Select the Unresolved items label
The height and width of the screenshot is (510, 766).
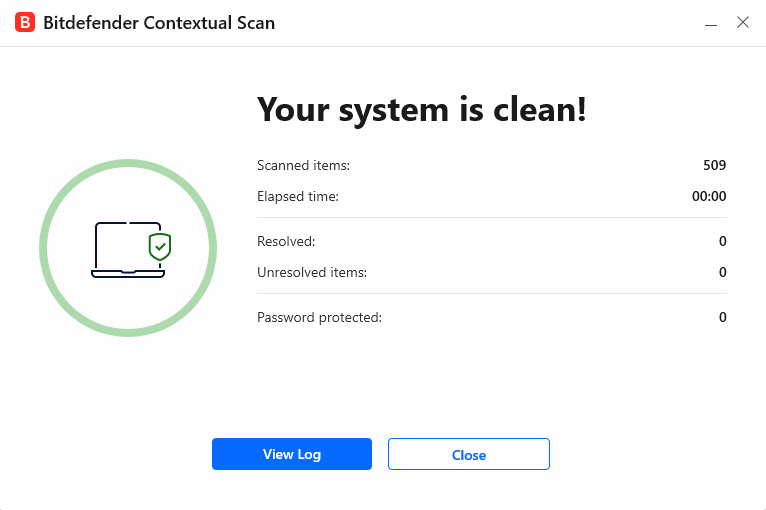coord(312,272)
